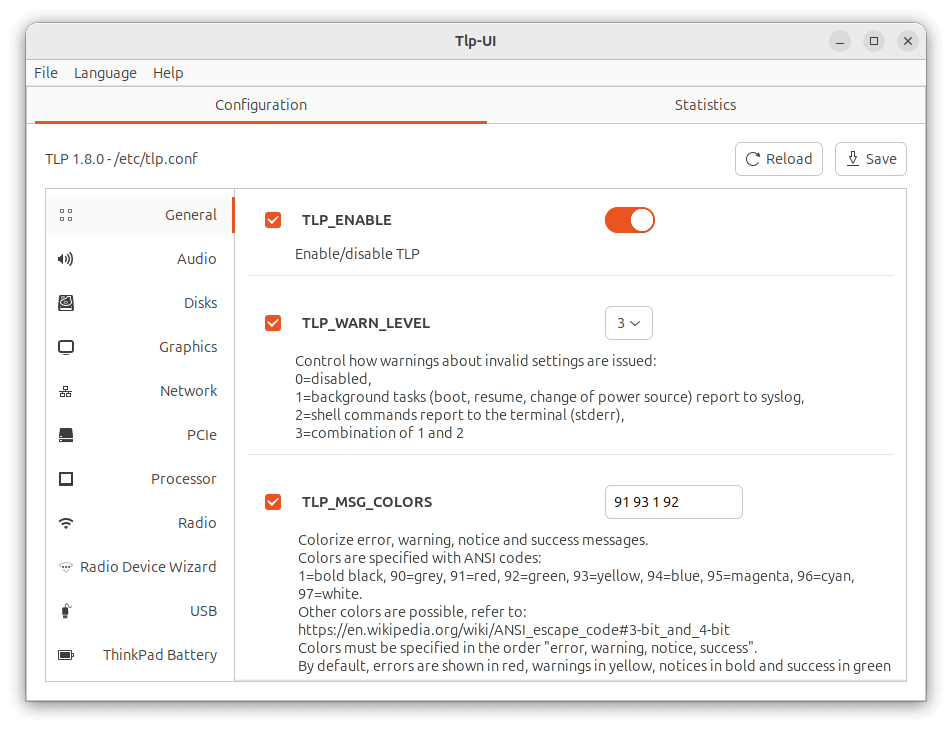Open the warning level dropdown
The height and width of the screenshot is (730, 952).
(628, 323)
